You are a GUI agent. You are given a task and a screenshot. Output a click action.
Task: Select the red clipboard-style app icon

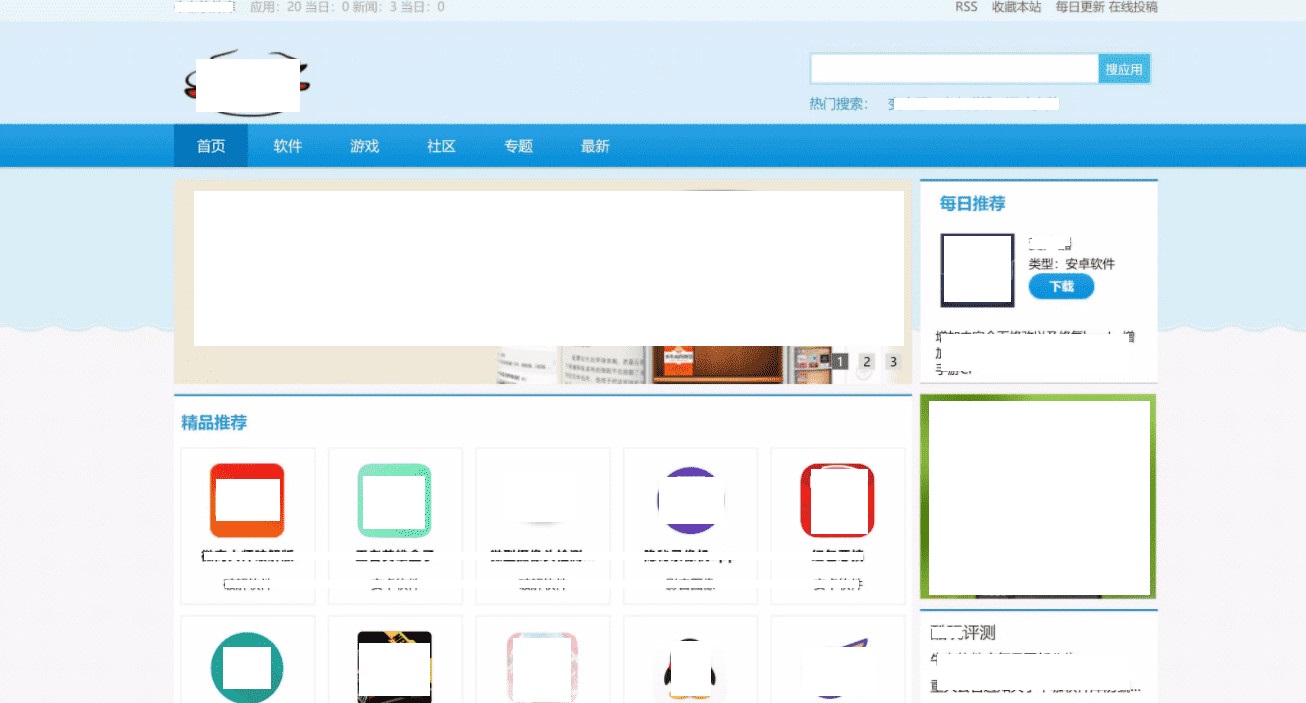pos(838,500)
